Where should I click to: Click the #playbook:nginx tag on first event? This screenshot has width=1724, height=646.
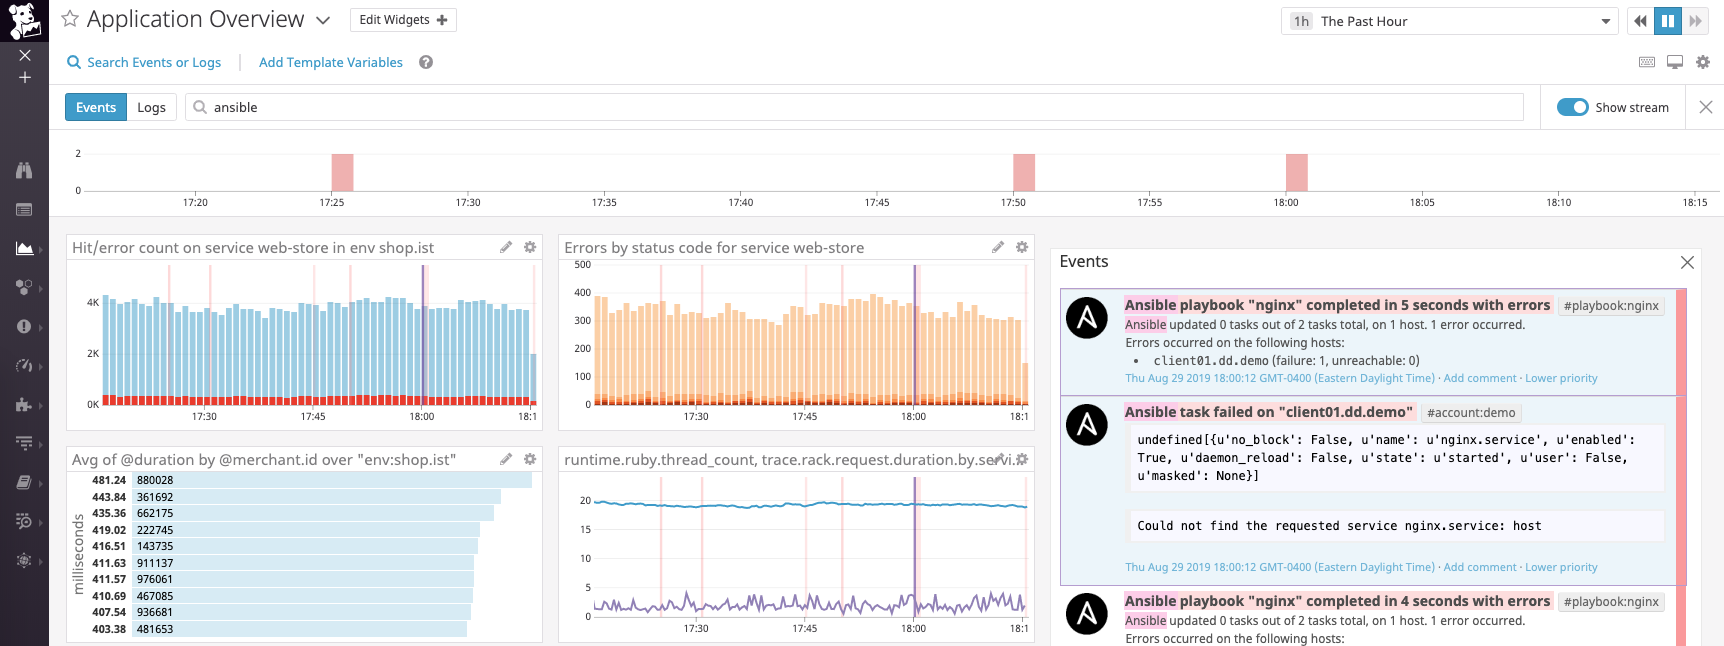click(1611, 306)
